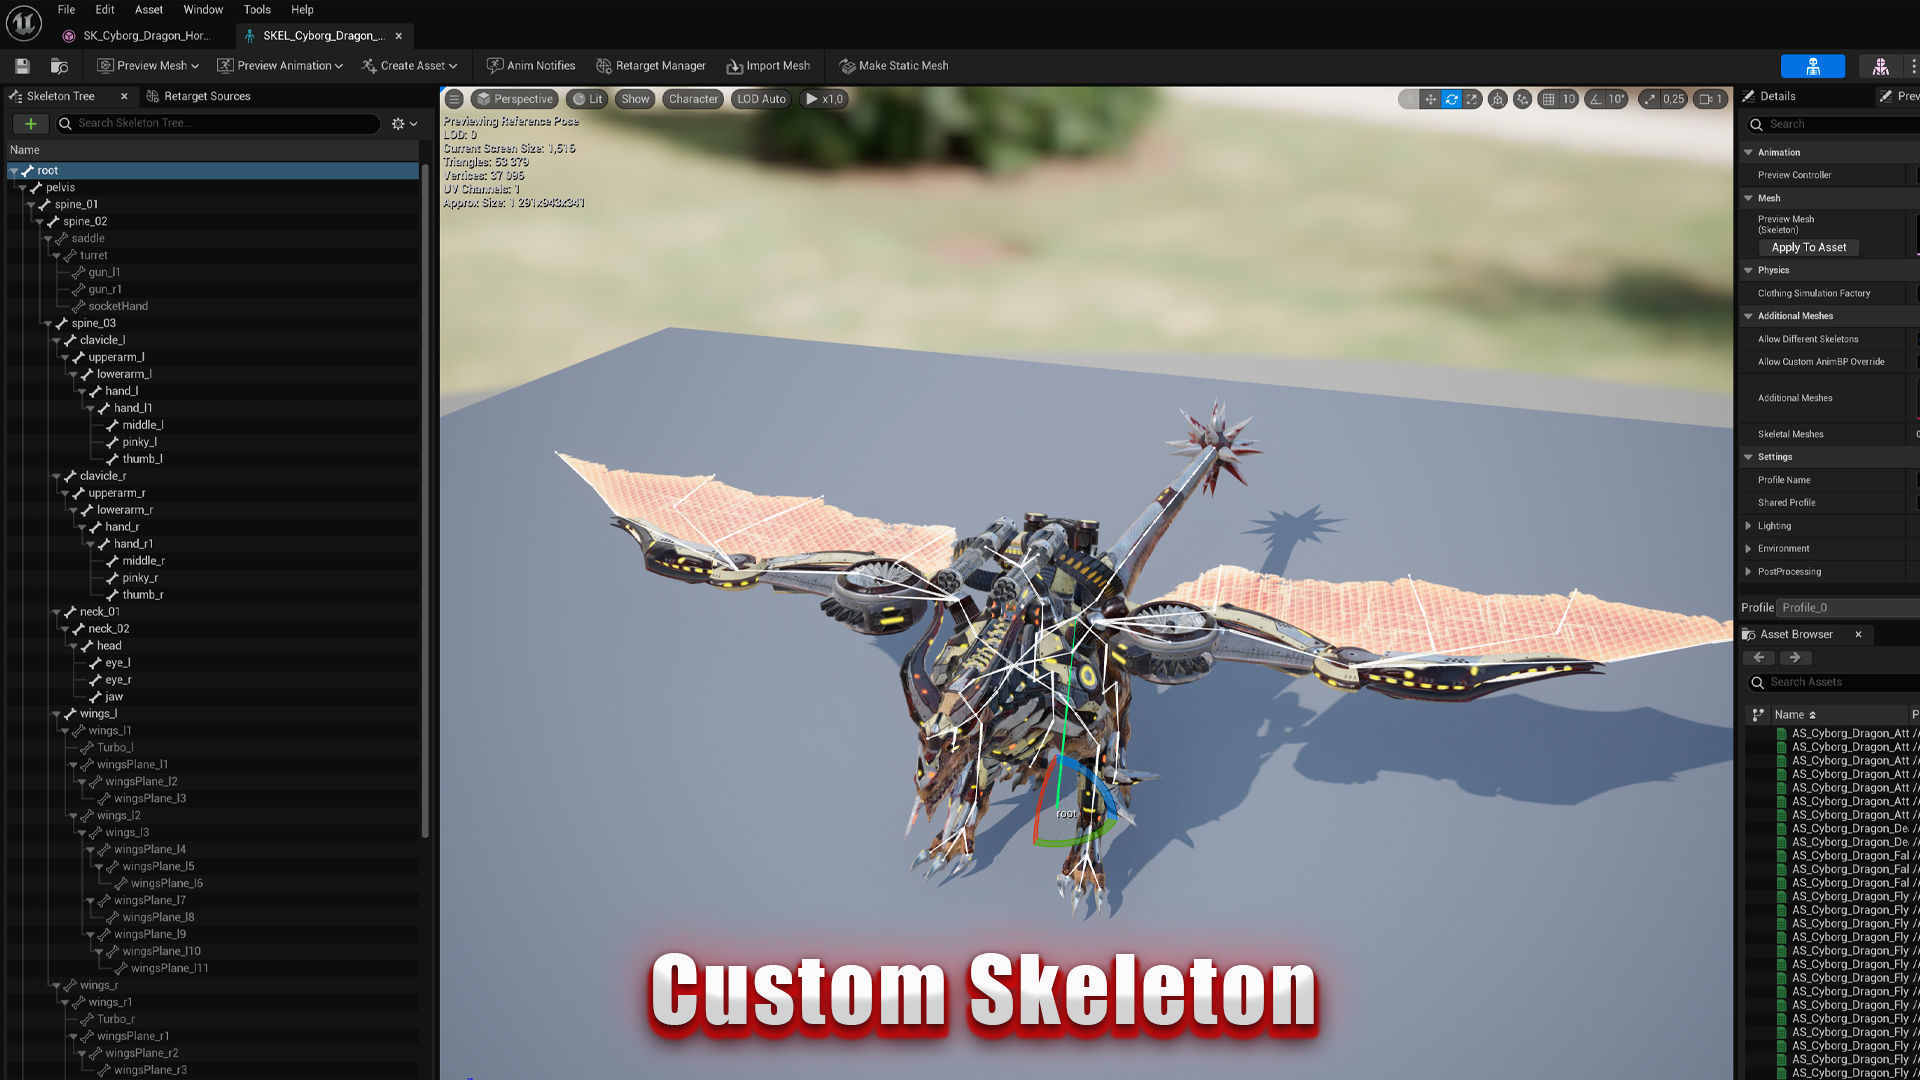Open the Retarget Manager
This screenshot has height=1080, width=1920.
click(651, 66)
